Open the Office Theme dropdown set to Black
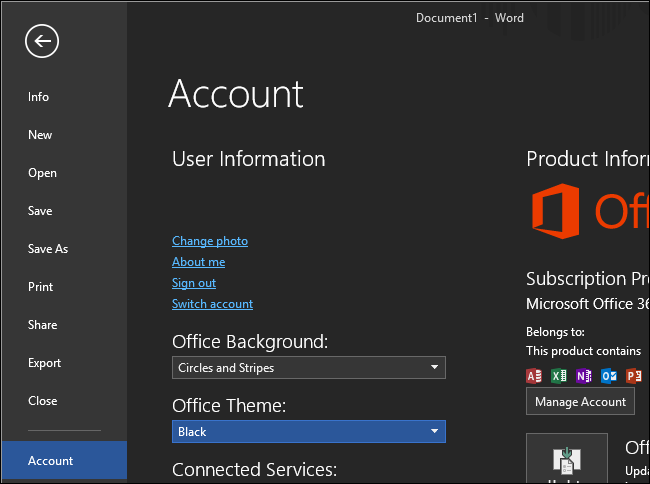650x484 pixels. pyautogui.click(x=308, y=432)
